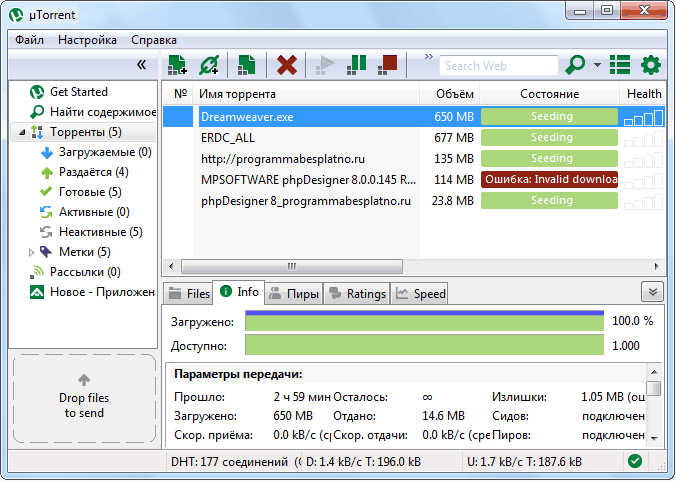Viewport: 676px width, 481px height.
Task: Collapse the sidebar with the « button
Action: tap(141, 65)
